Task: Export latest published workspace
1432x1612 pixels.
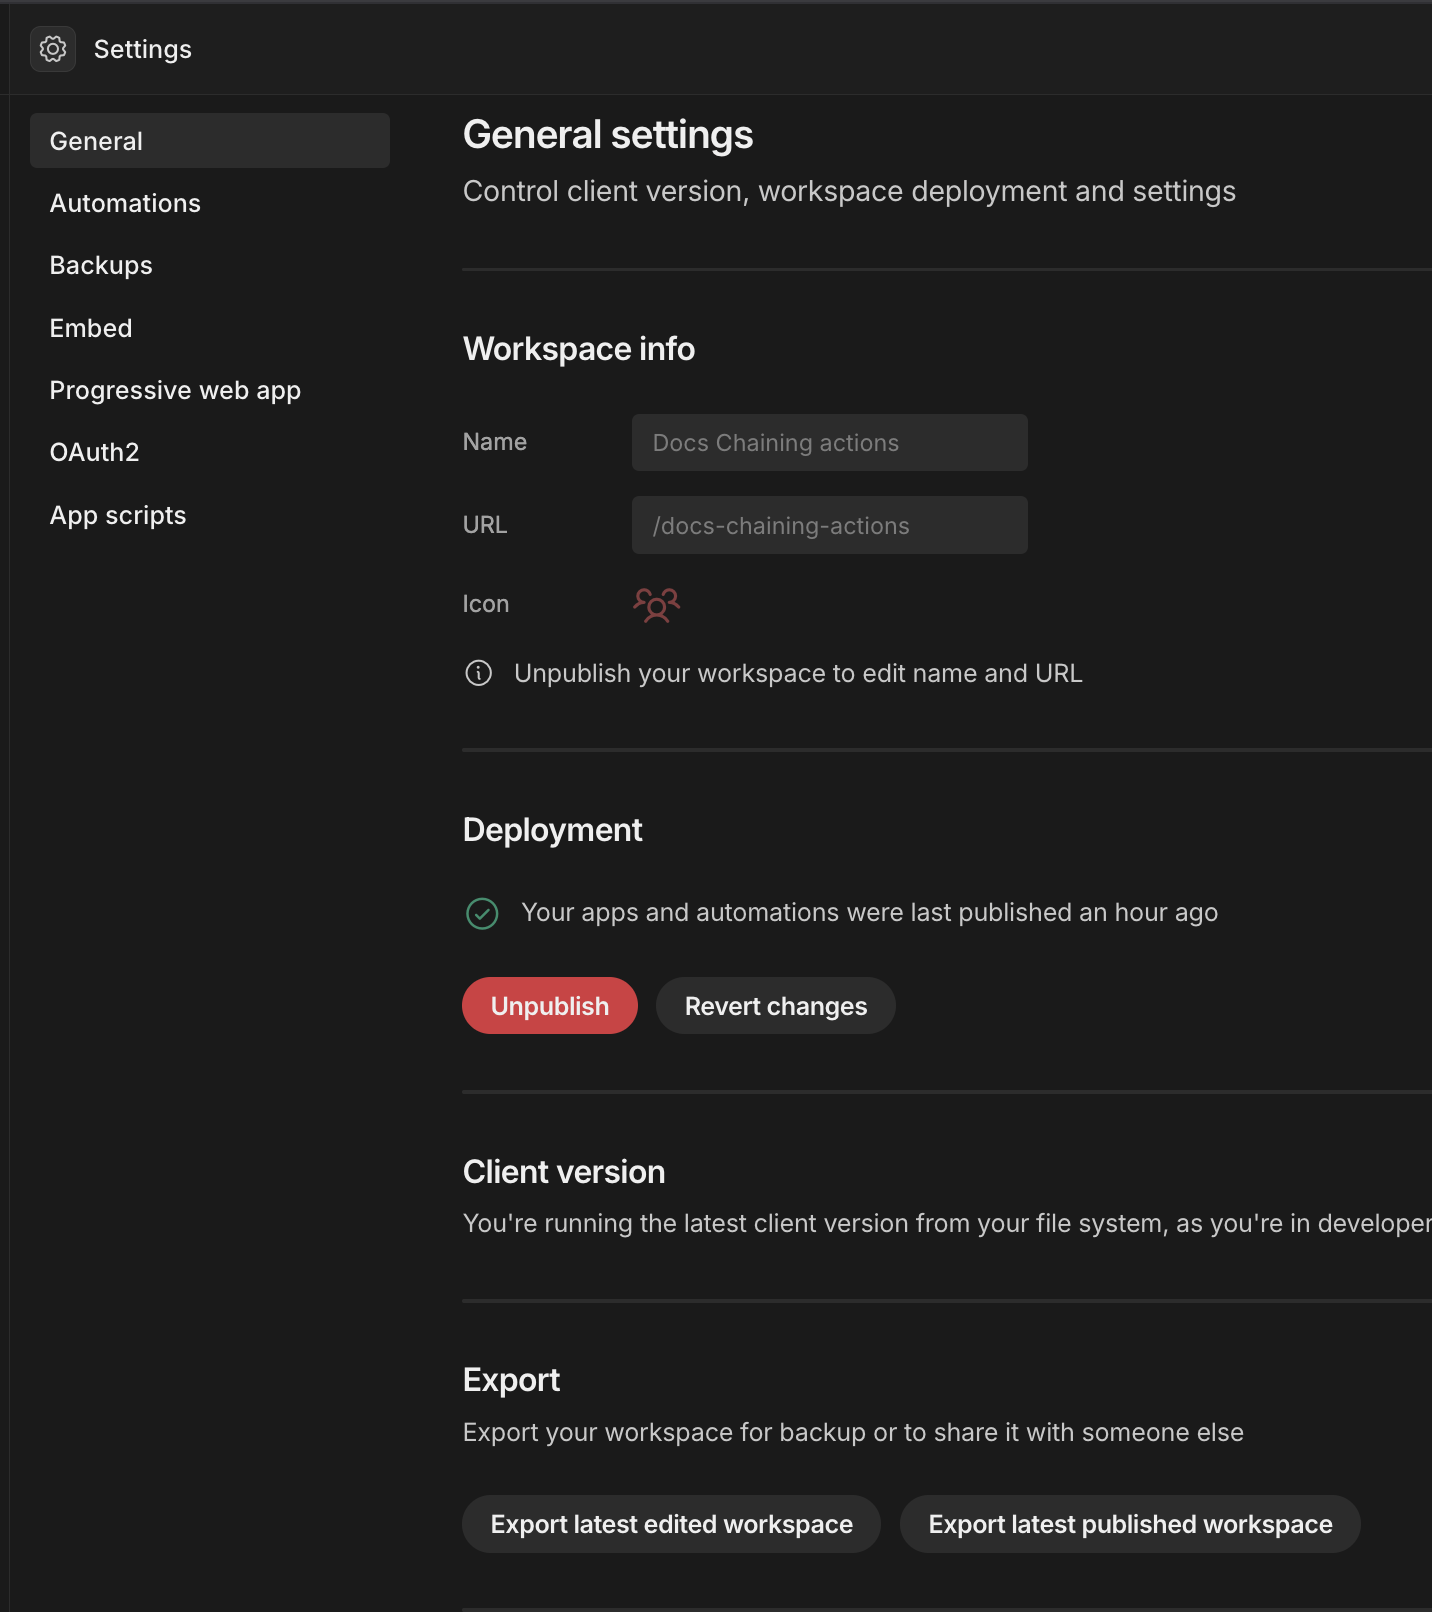Action: tap(1130, 1524)
